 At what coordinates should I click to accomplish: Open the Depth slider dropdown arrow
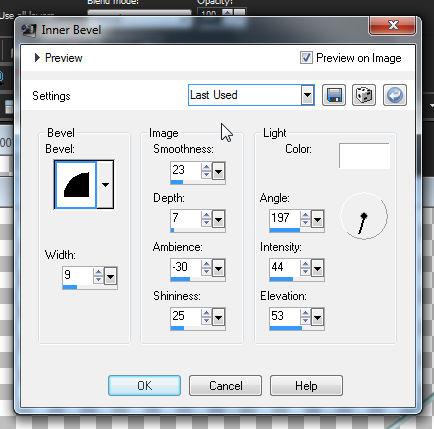coord(219,219)
